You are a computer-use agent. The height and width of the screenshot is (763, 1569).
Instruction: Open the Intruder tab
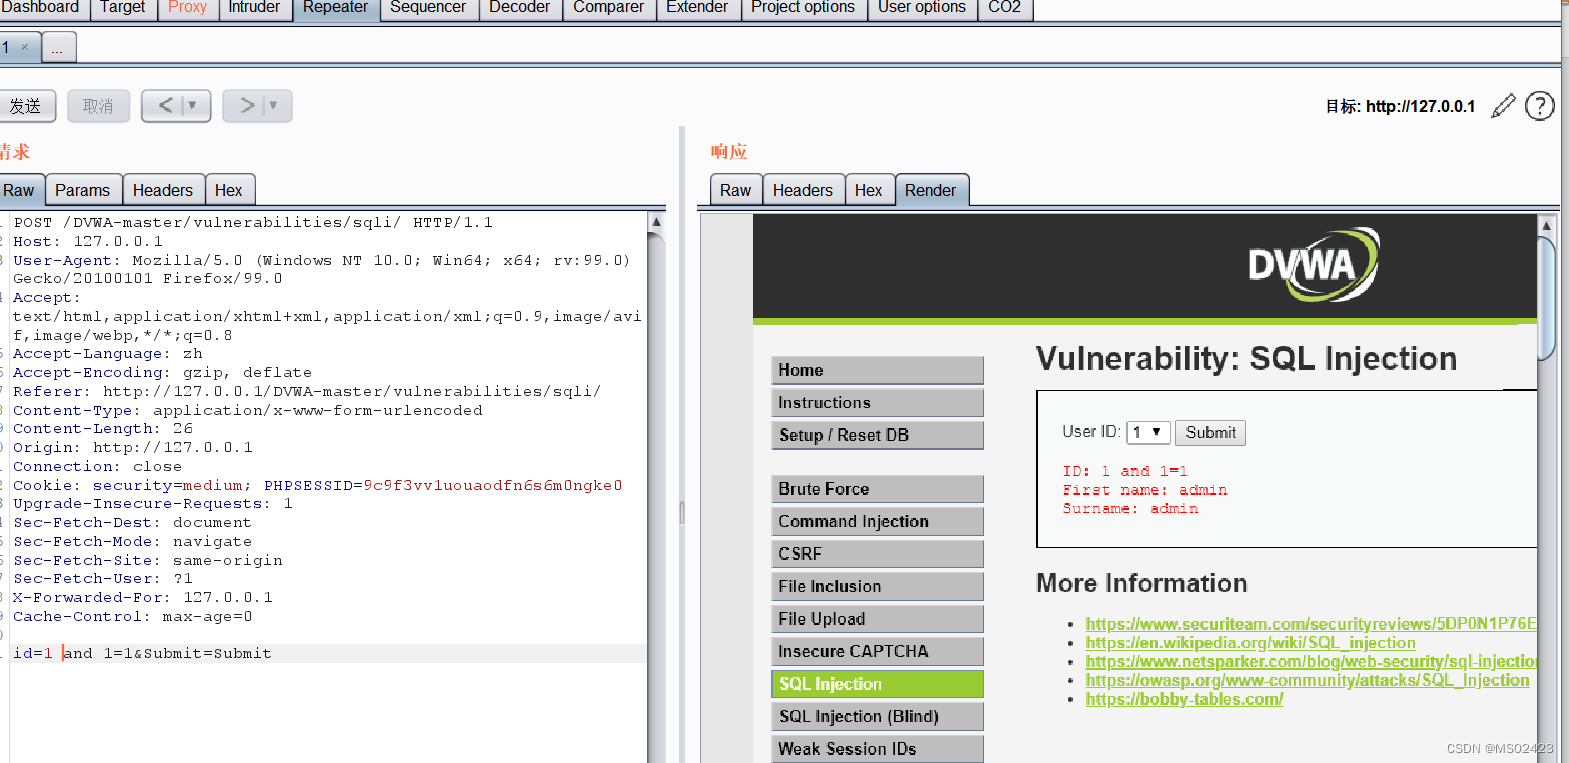(254, 8)
